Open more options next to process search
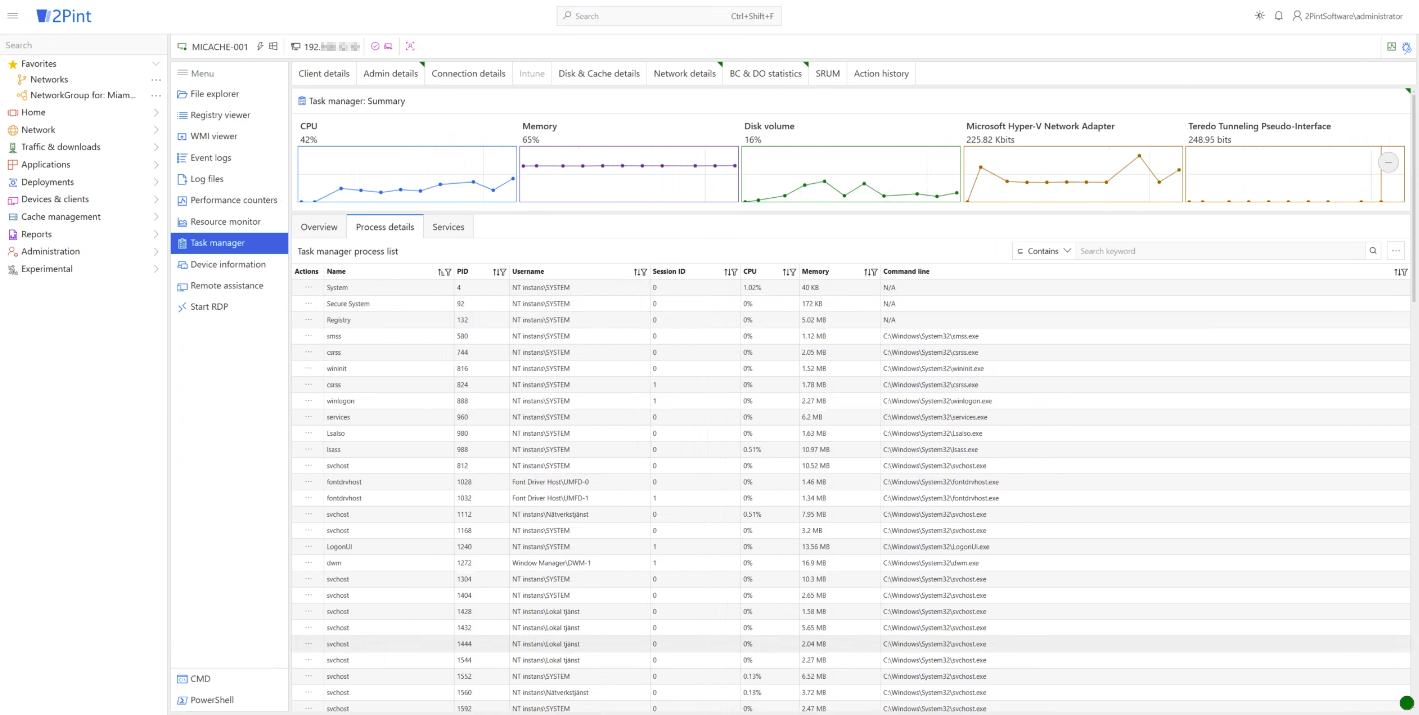 coord(1396,251)
